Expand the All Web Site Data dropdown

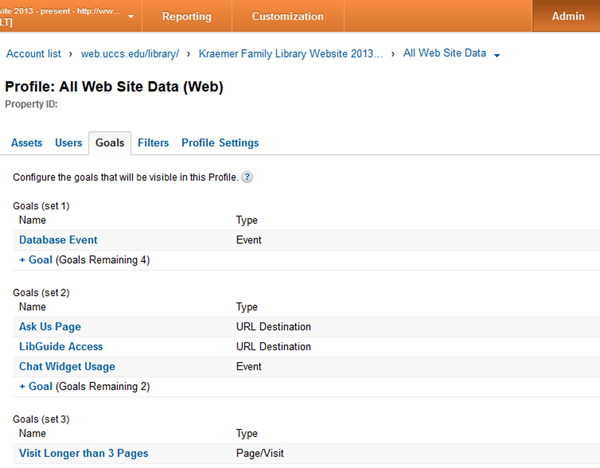tap(497, 54)
